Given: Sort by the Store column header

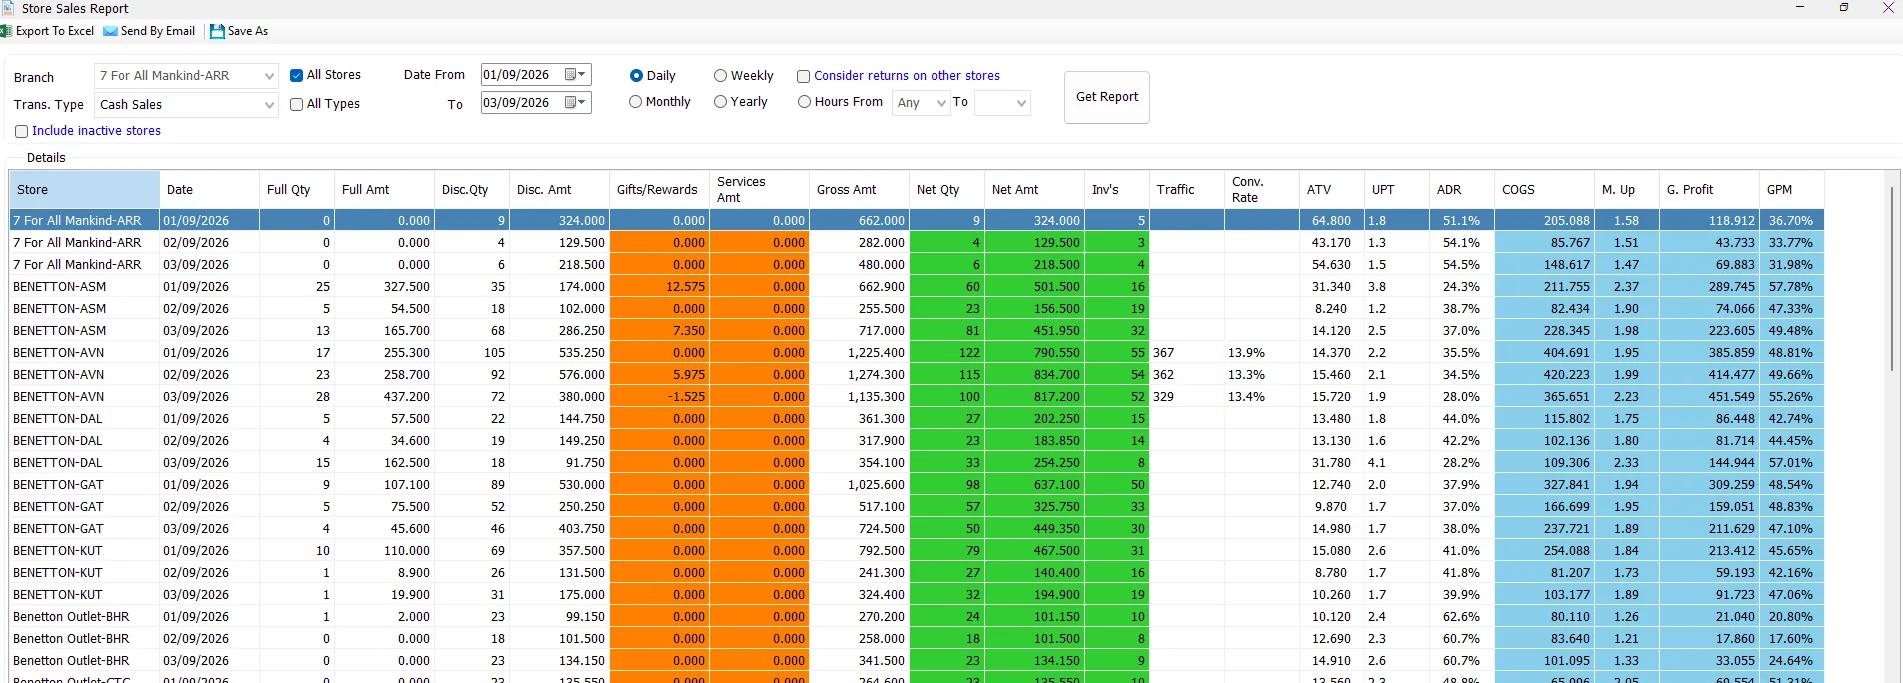Looking at the screenshot, I should (84, 190).
